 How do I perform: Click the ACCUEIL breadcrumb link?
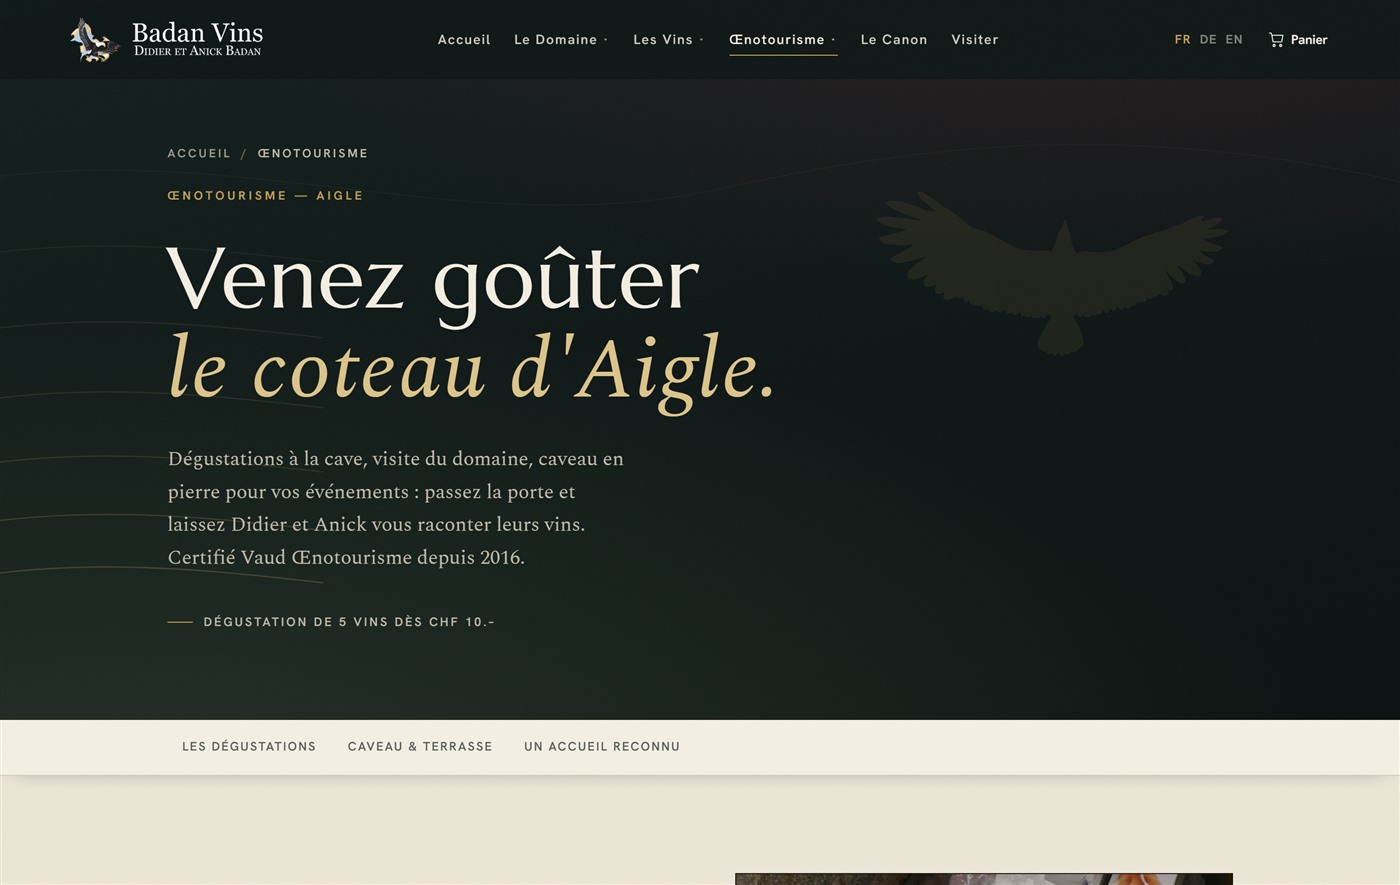pyautogui.click(x=199, y=153)
